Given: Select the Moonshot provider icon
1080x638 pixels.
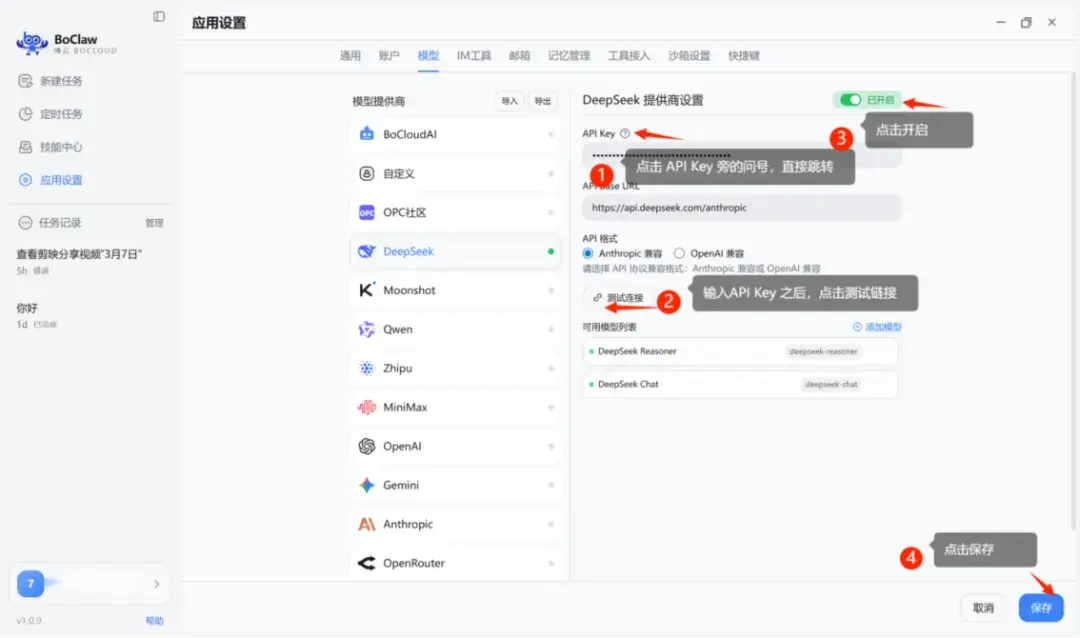Looking at the screenshot, I should [x=366, y=290].
